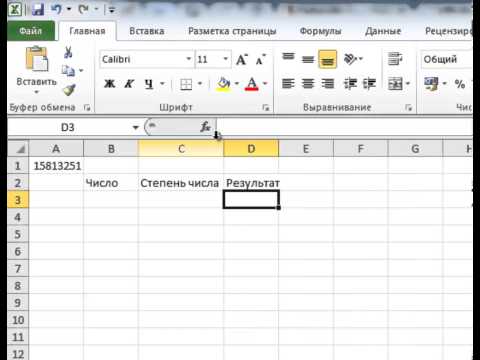Click the Cut scissors icon

(x=68, y=52)
